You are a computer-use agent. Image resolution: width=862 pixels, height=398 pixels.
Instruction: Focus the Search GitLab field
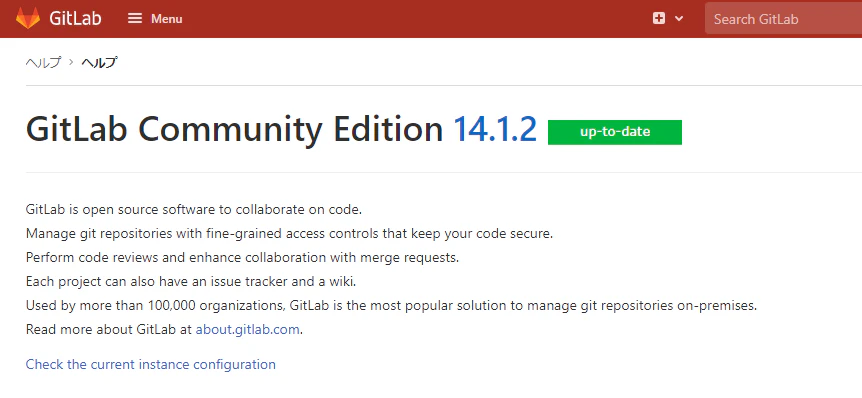(x=783, y=19)
